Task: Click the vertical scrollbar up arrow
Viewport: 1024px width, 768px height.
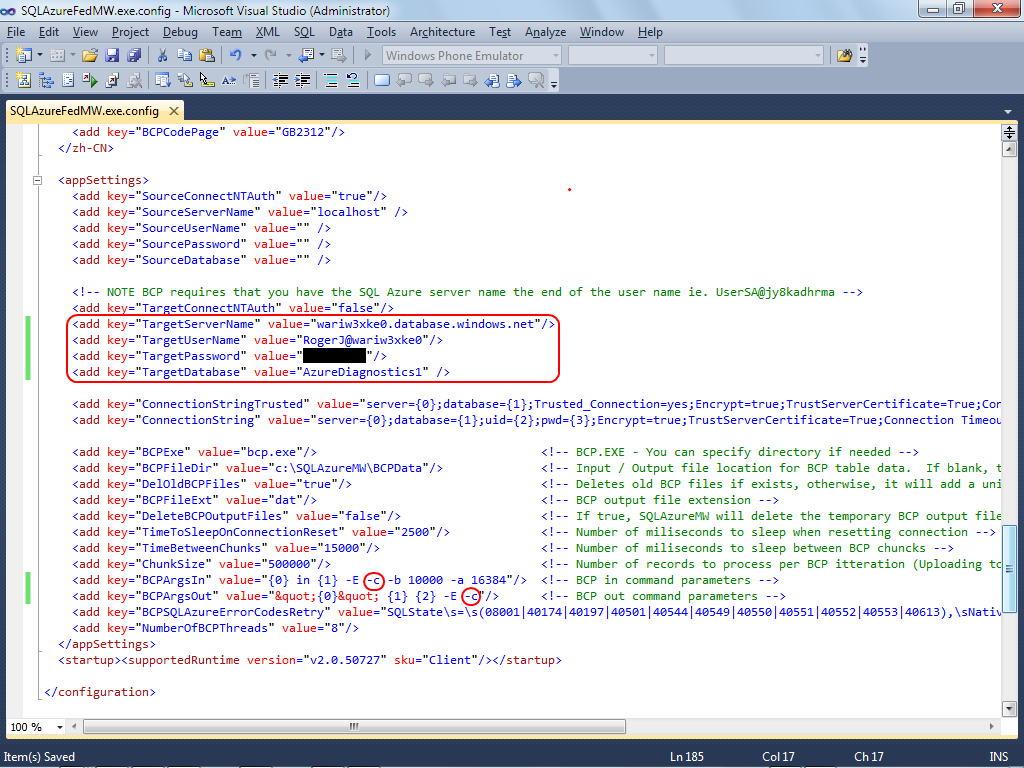Action: click(1009, 150)
